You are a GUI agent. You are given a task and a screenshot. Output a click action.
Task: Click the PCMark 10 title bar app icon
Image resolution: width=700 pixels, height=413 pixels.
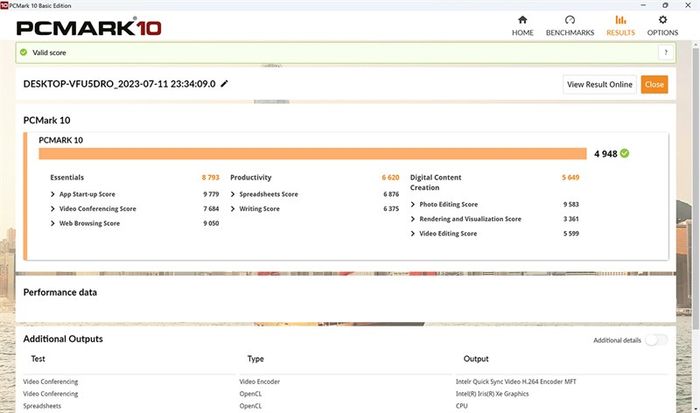[4, 5]
